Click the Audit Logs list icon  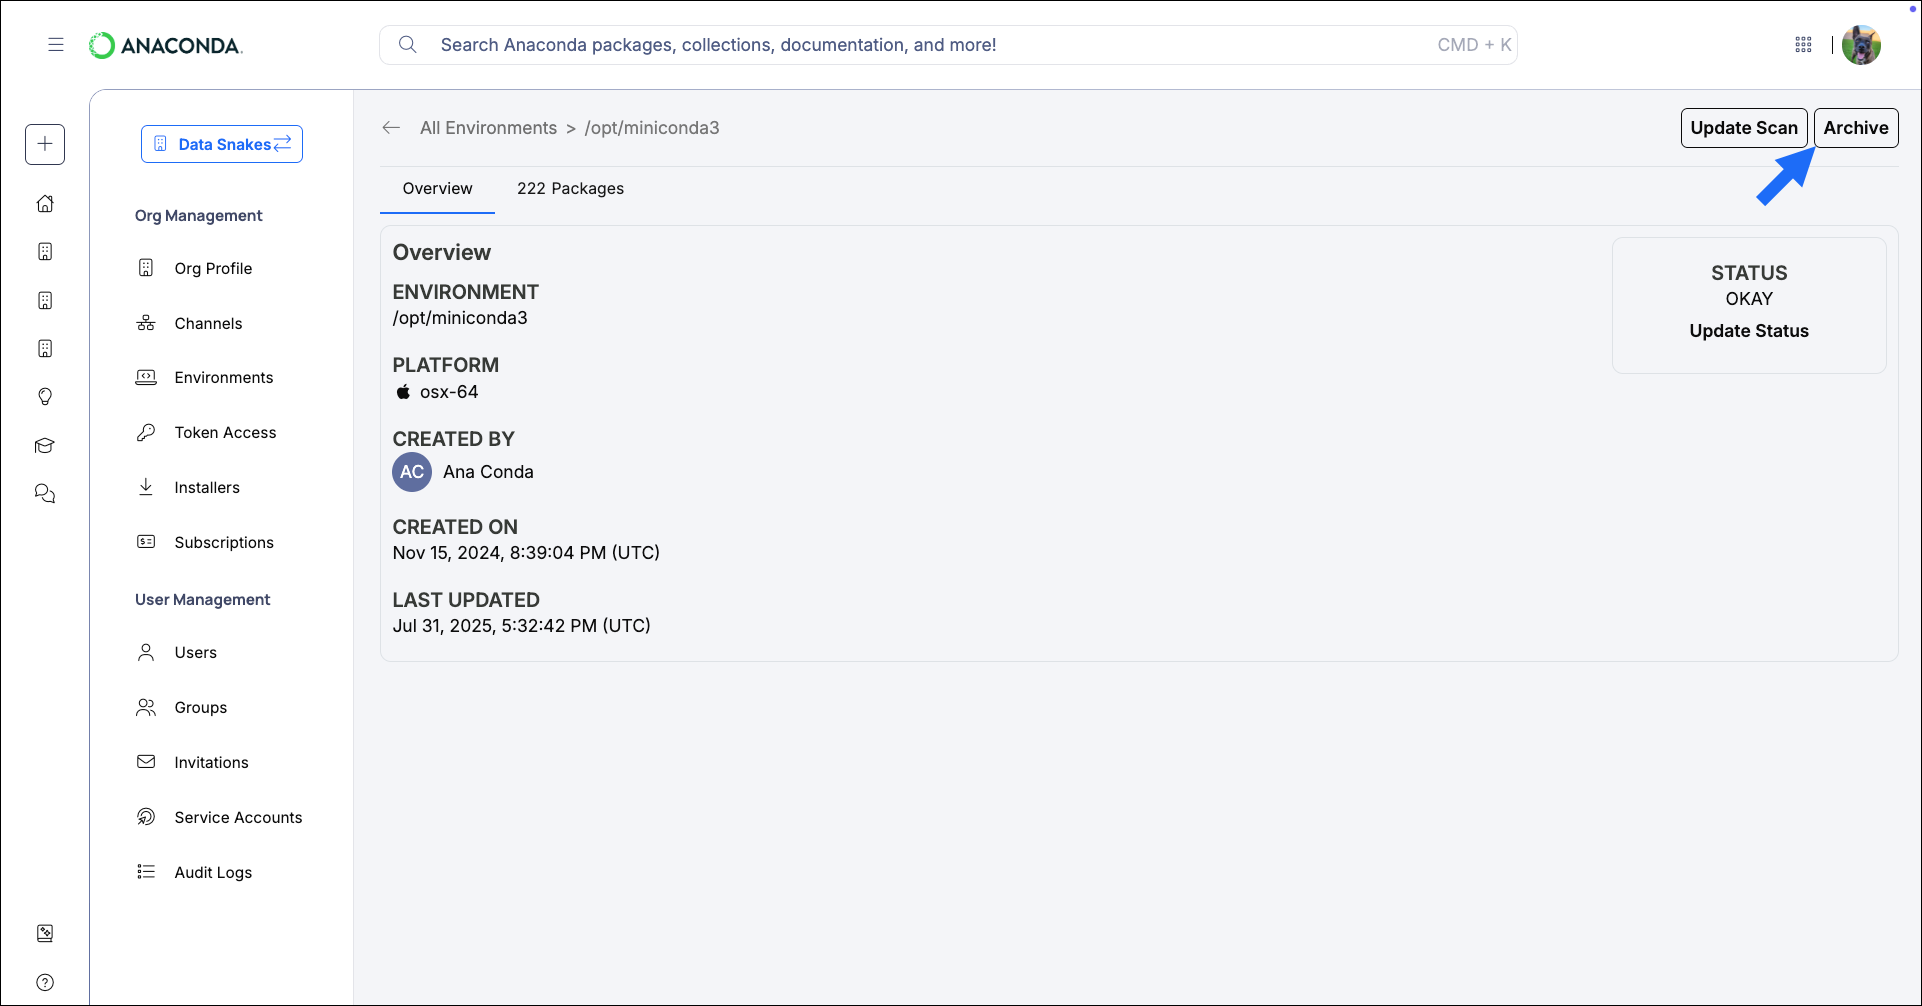click(146, 872)
